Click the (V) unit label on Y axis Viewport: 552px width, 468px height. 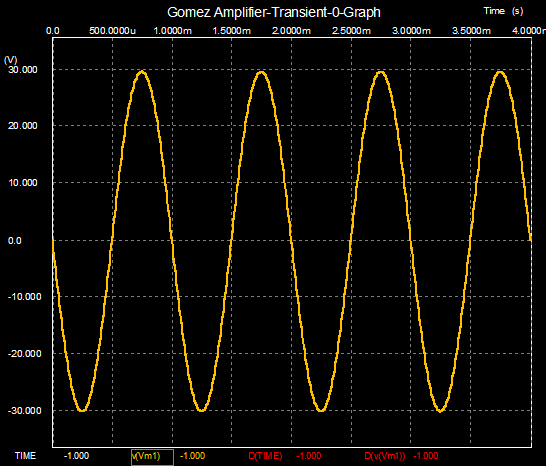pyautogui.click(x=11, y=60)
